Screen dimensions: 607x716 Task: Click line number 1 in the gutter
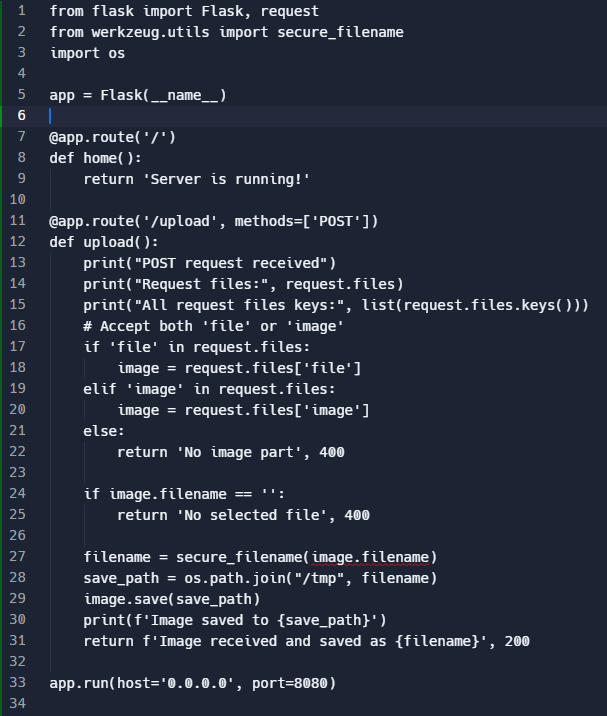click(21, 11)
